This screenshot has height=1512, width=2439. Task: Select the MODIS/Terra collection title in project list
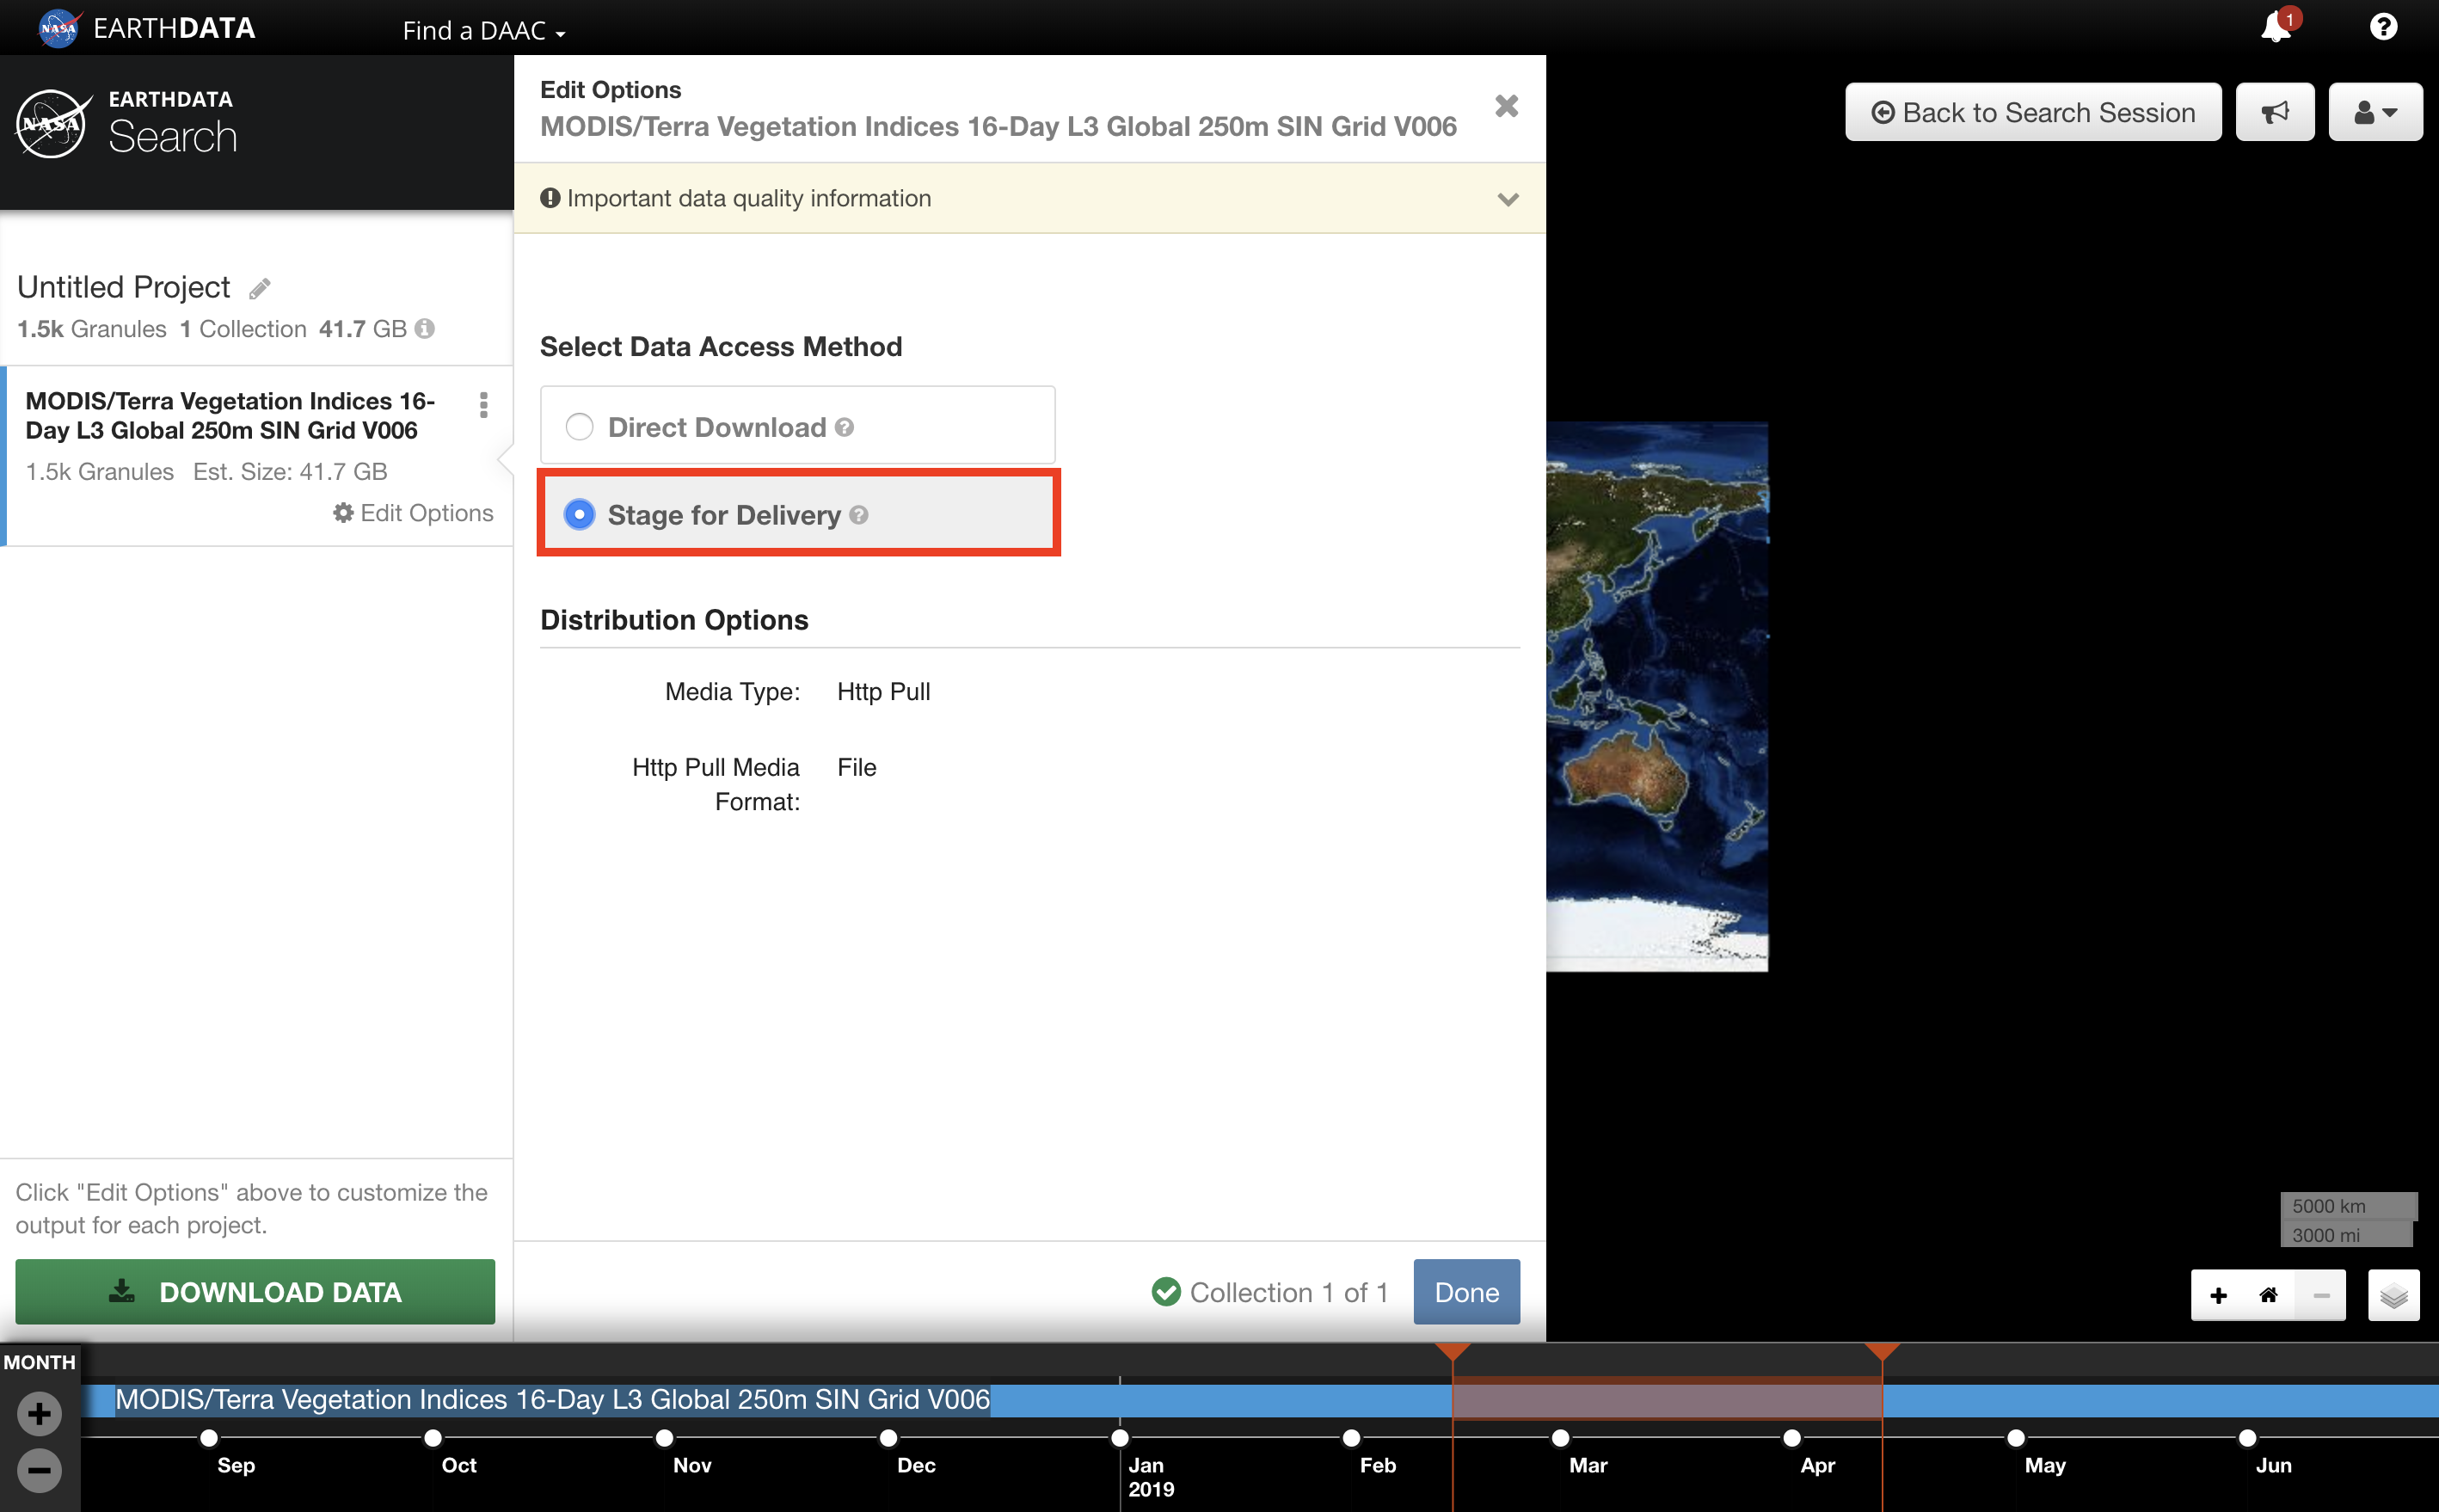(x=231, y=415)
